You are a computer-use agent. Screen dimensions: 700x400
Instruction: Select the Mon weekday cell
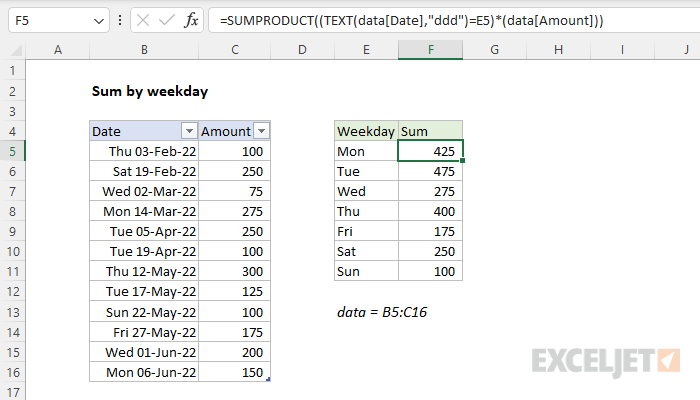point(366,151)
